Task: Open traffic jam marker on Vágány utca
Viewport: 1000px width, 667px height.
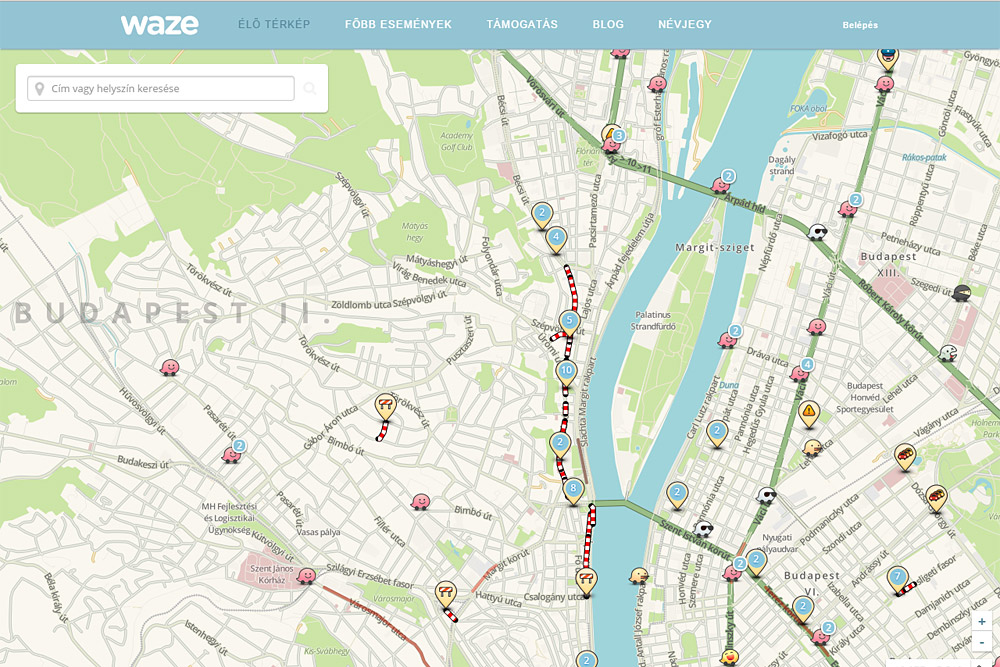Action: point(904,454)
